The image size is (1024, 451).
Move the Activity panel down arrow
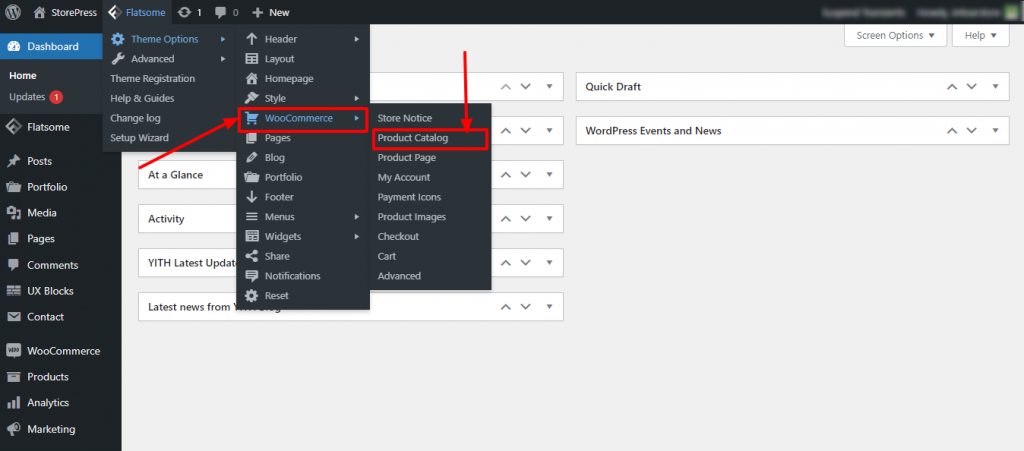[x=526, y=219]
